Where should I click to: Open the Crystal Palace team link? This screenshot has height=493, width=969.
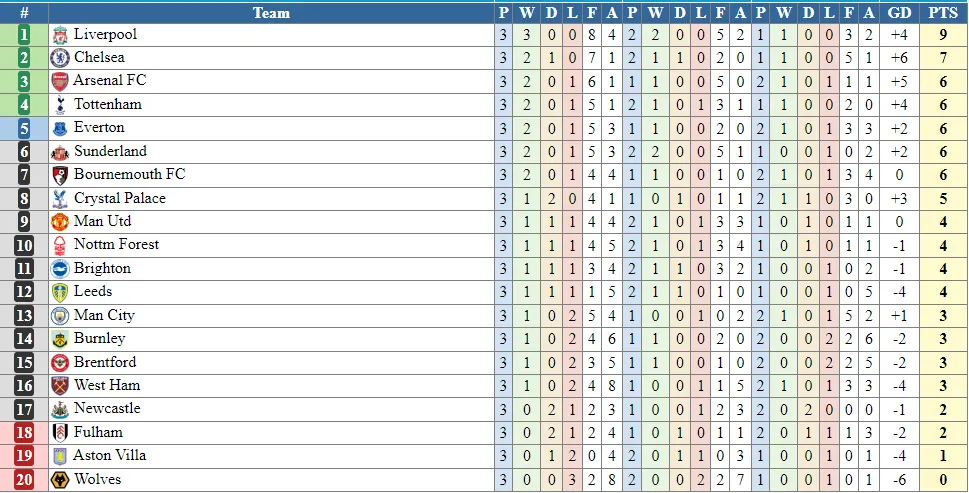point(120,198)
